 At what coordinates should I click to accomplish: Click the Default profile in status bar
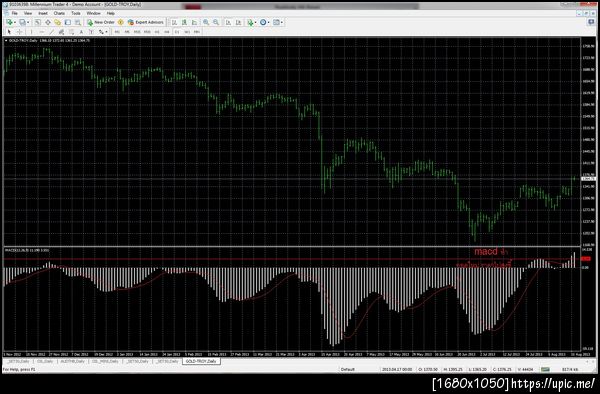[x=347, y=370]
